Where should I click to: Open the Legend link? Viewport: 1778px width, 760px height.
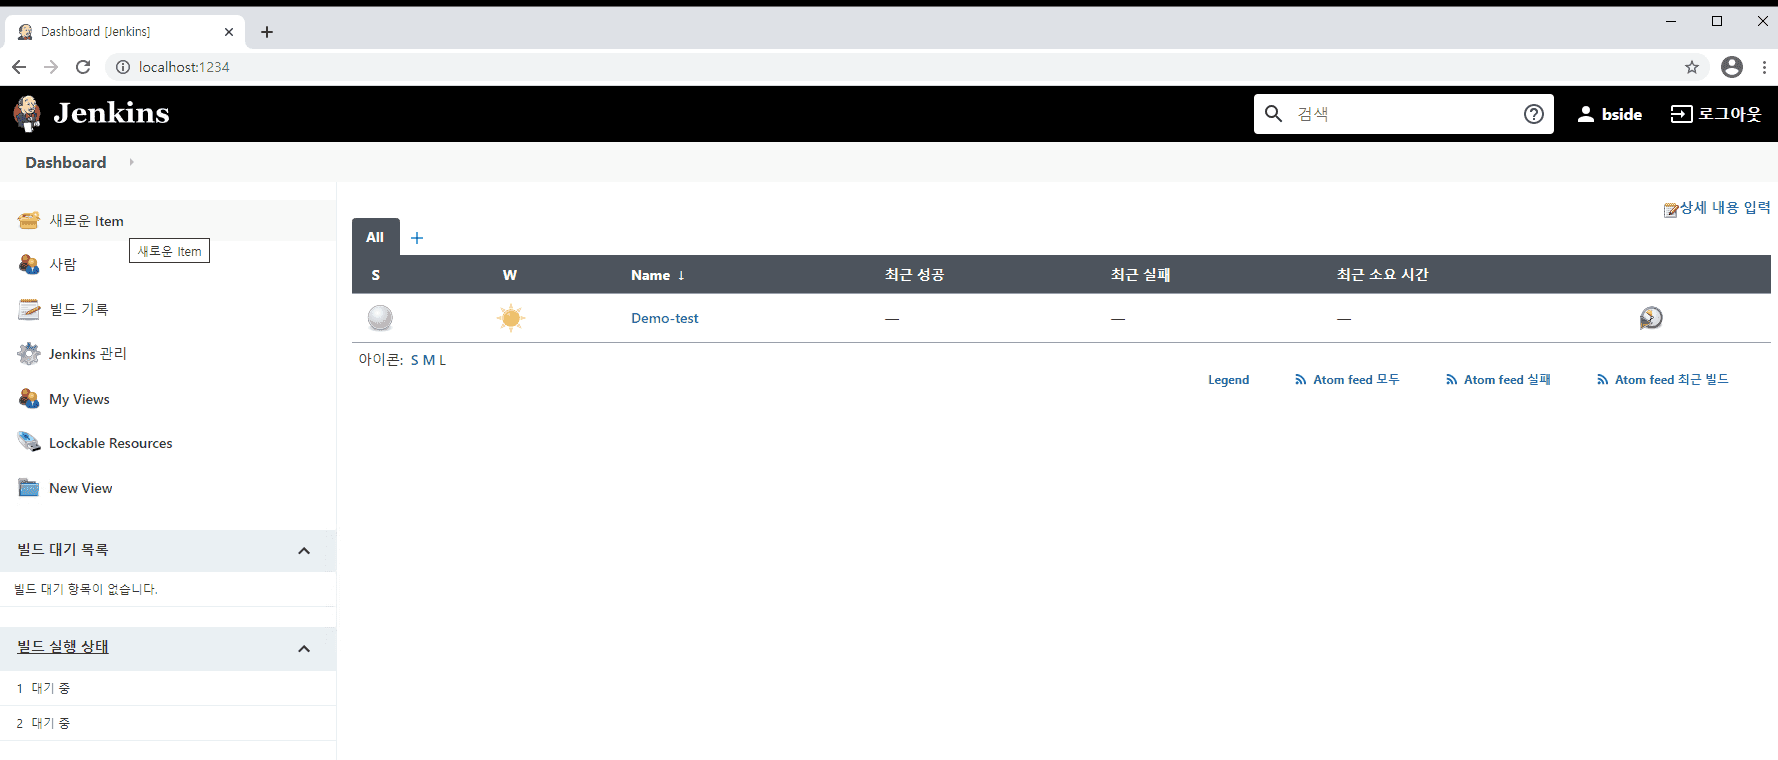click(x=1228, y=380)
